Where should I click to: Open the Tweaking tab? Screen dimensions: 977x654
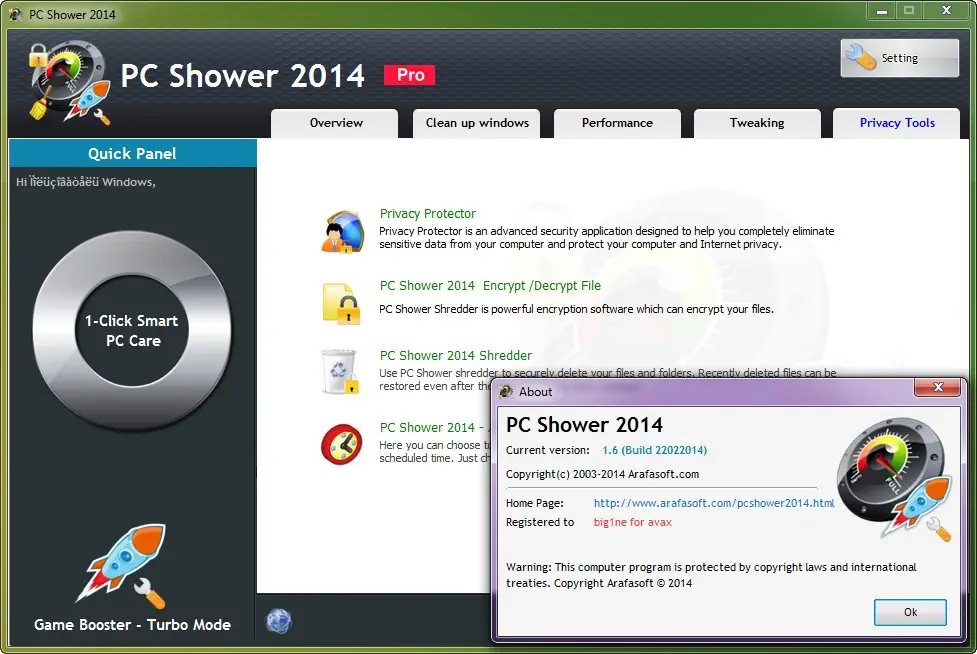(757, 123)
